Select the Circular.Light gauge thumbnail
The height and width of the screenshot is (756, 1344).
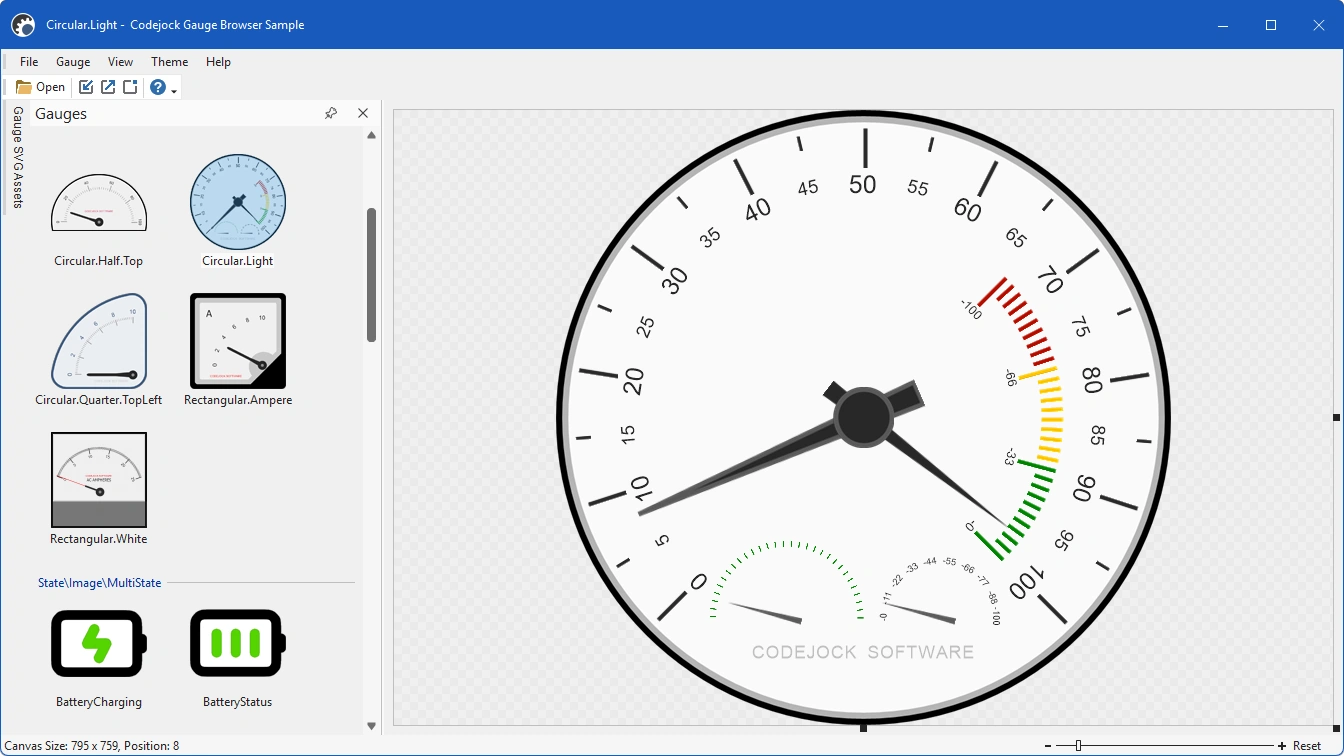(238, 202)
